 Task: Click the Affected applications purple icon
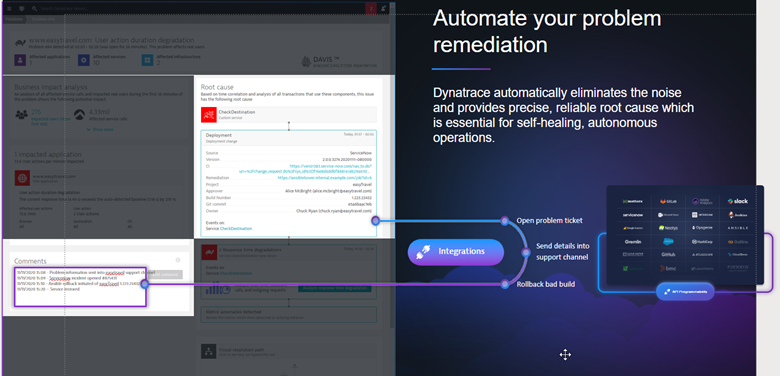(x=20, y=60)
